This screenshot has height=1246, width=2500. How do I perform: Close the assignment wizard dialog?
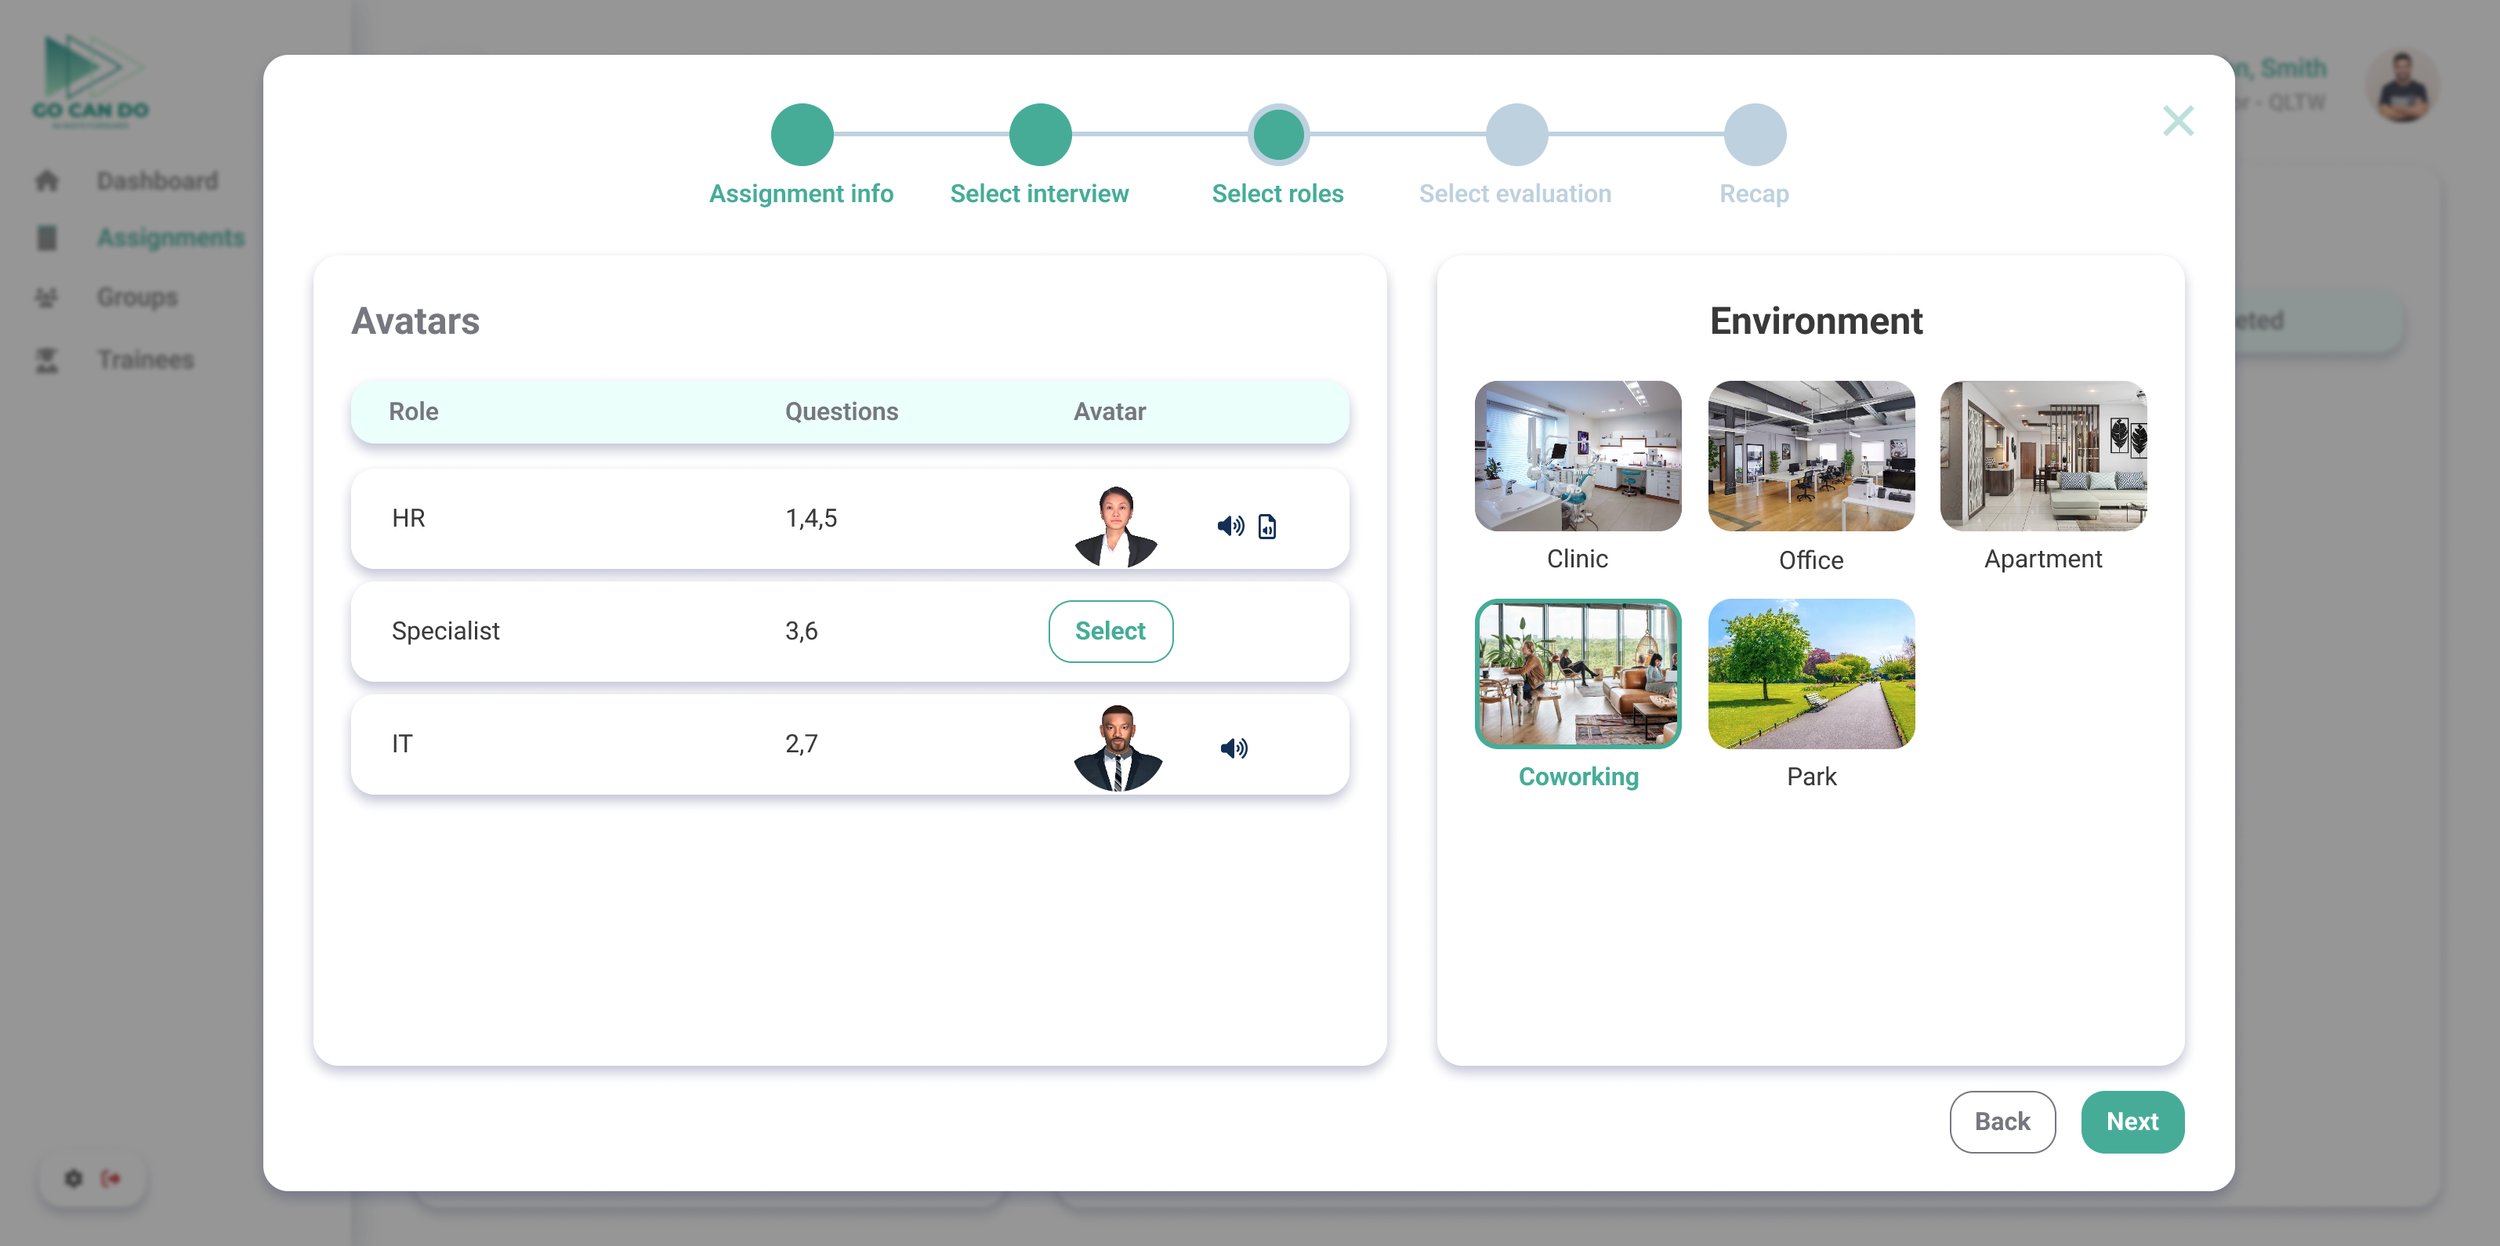coord(2178,121)
